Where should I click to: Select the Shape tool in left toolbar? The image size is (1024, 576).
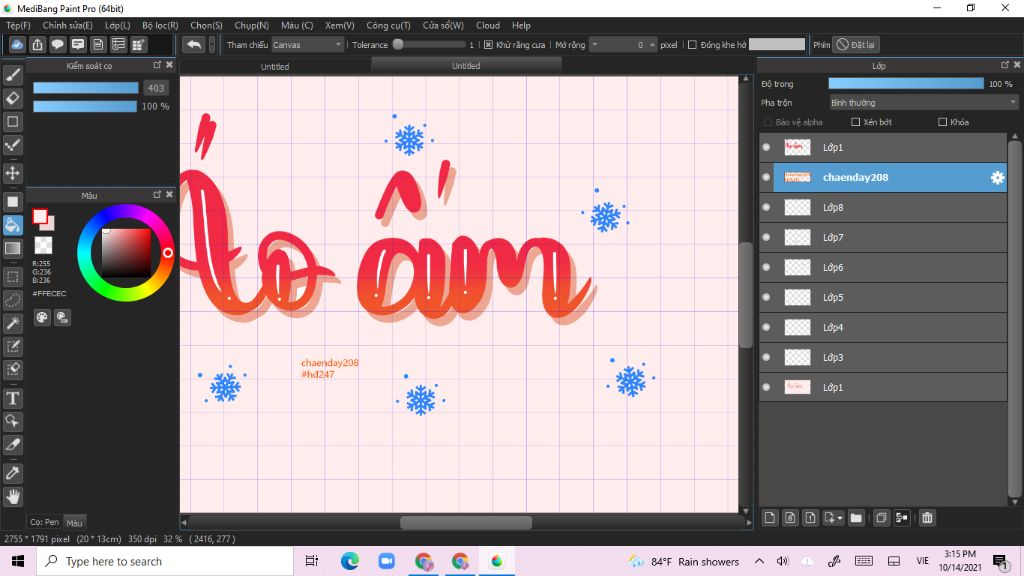[12, 121]
